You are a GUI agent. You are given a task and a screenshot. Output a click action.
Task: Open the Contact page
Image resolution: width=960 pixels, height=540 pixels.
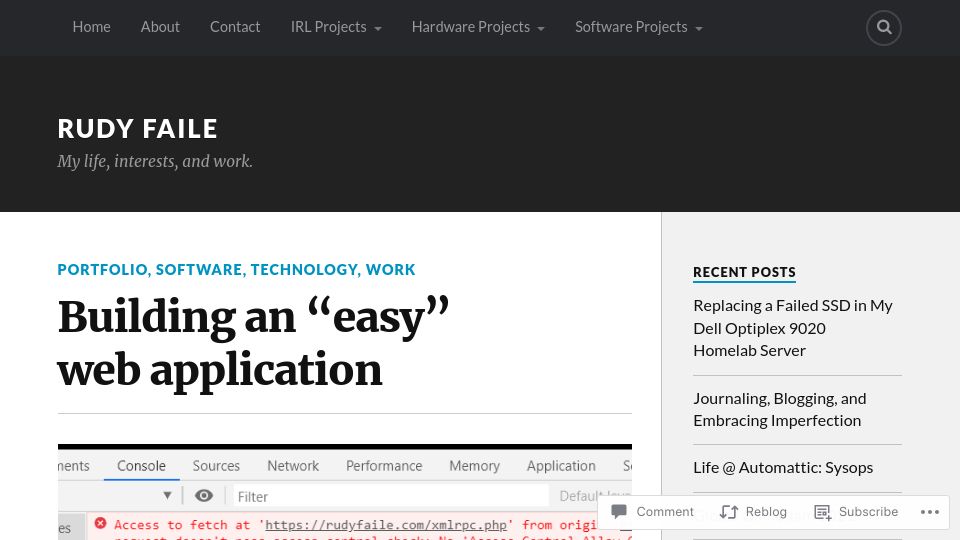coord(235,27)
